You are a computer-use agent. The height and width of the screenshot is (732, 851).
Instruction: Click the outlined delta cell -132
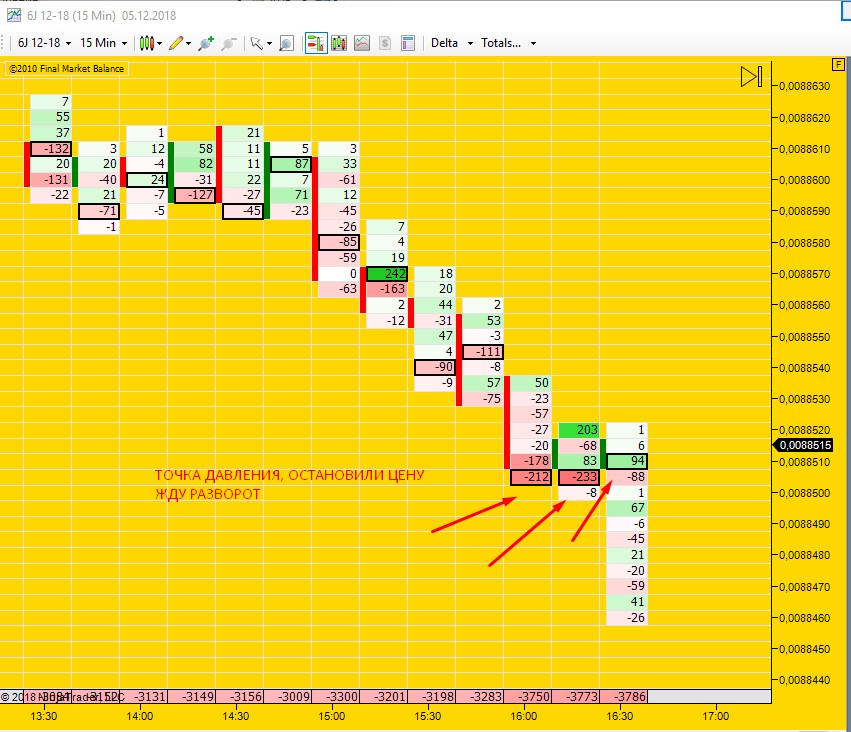point(50,149)
